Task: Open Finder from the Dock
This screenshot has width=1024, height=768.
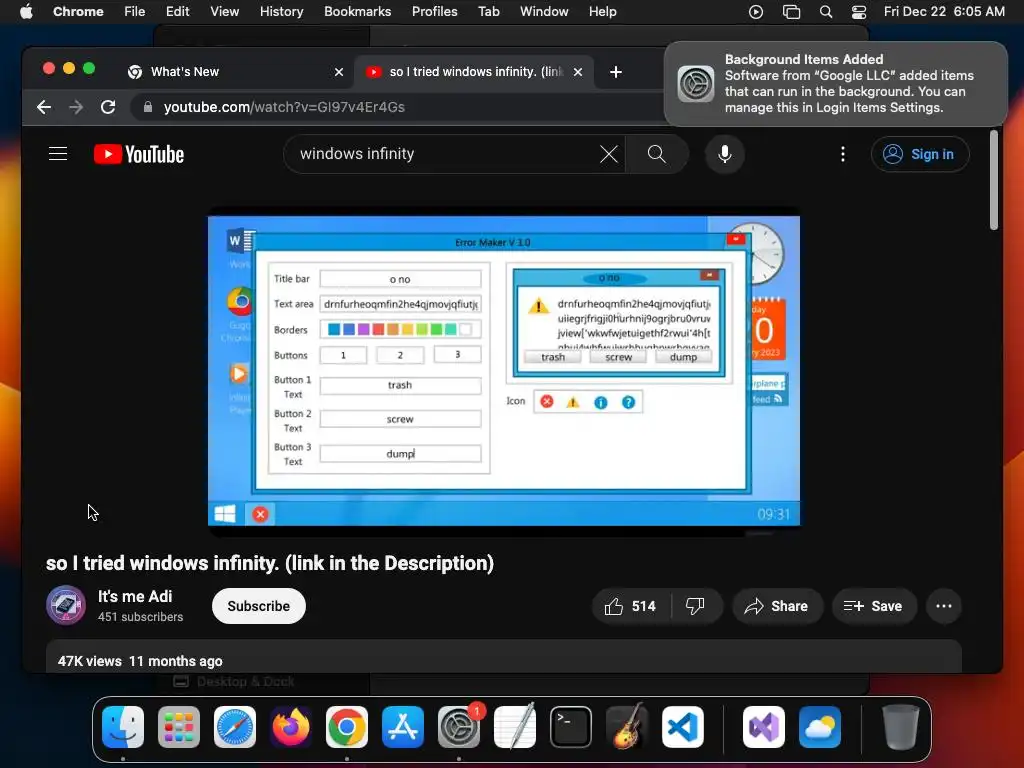Action: pos(123,727)
